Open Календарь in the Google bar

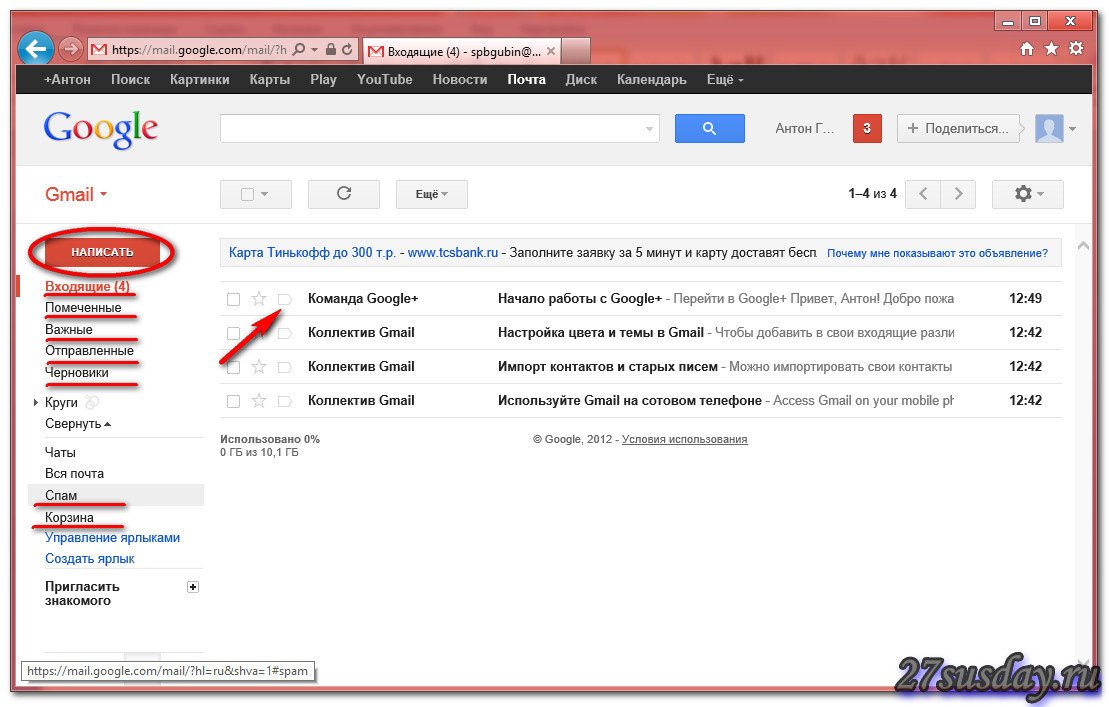651,80
